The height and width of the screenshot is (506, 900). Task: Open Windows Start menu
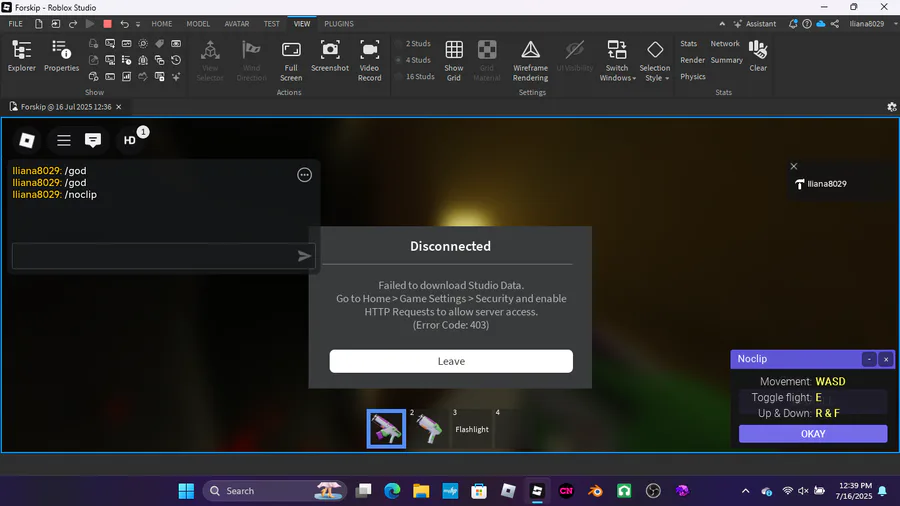(186, 491)
